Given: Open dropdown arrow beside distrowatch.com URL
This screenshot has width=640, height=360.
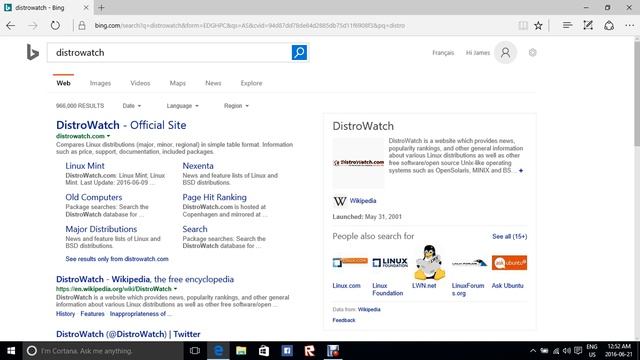Looking at the screenshot, I should click(x=109, y=136).
